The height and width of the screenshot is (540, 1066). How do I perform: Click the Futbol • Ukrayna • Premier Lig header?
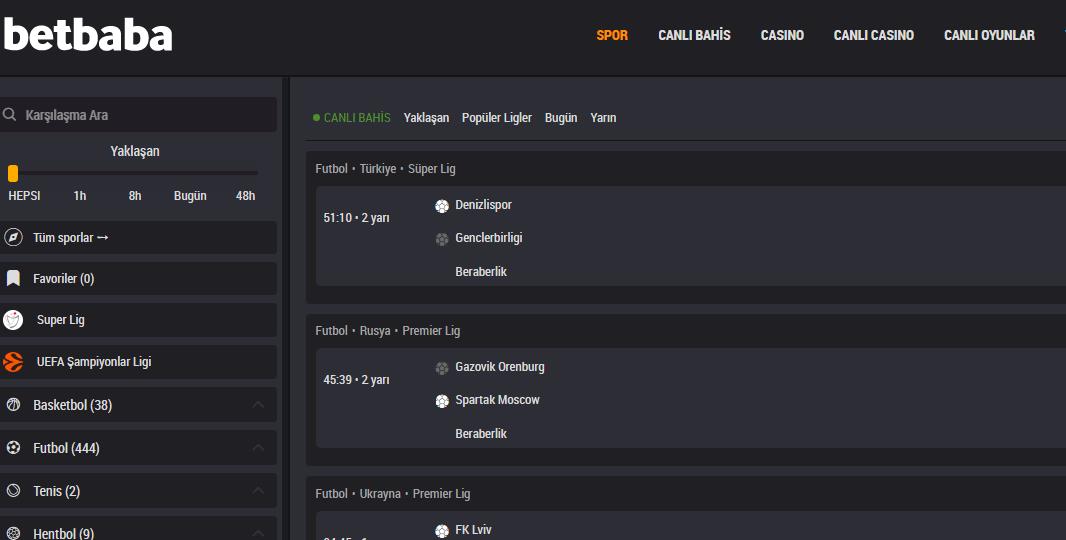(x=393, y=494)
